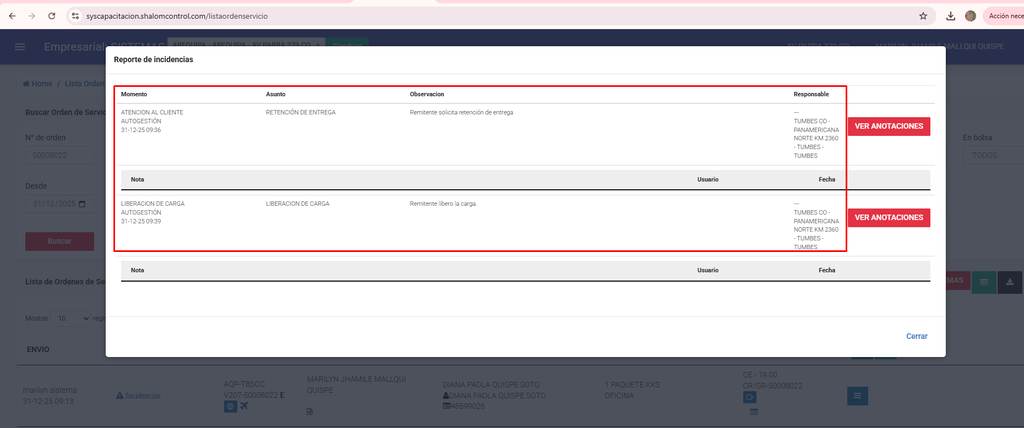Image resolution: width=1024 pixels, height=428 pixels.
Task: Click the dark download button above the list
Action: [1010, 282]
